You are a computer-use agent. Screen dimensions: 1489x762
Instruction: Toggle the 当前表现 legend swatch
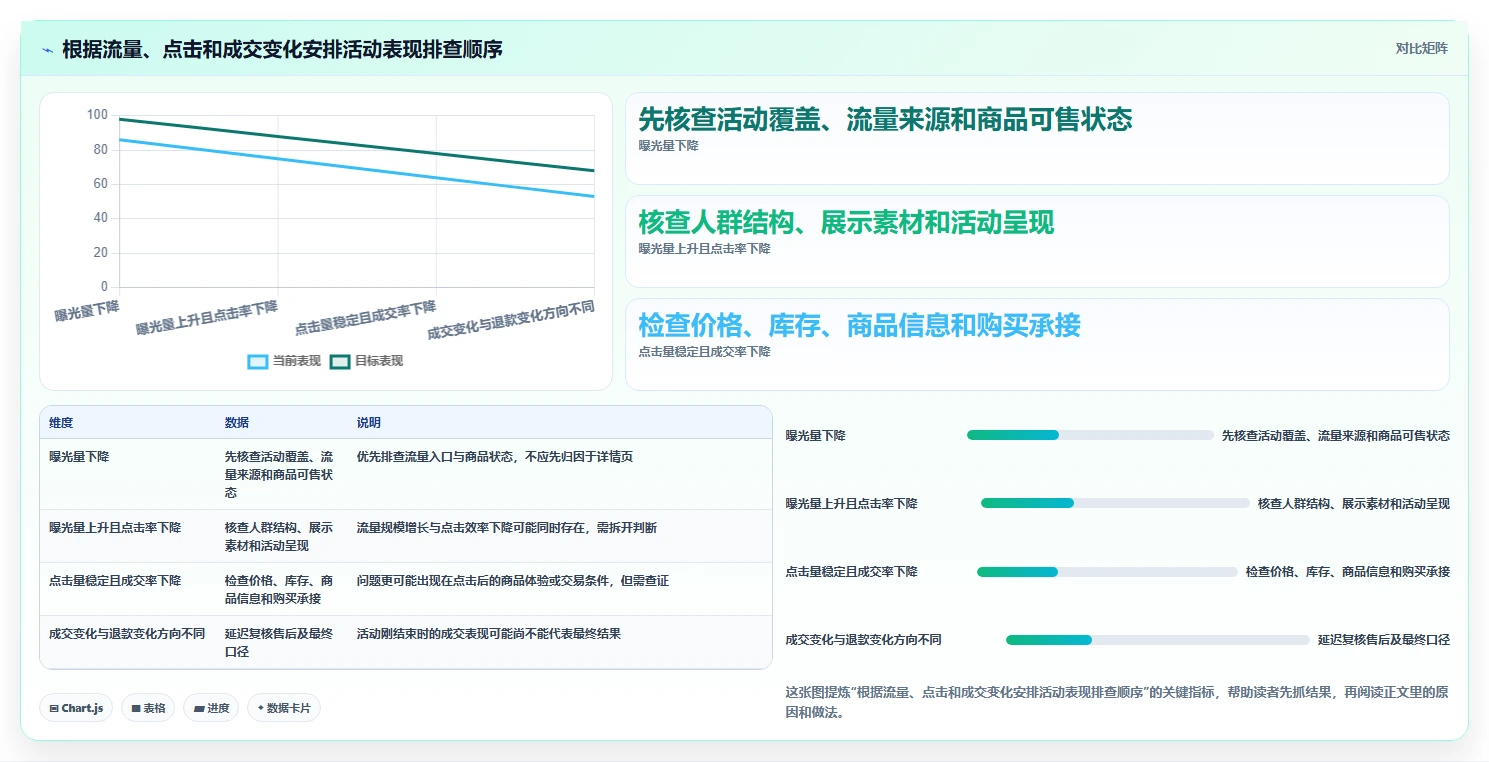[x=258, y=361]
